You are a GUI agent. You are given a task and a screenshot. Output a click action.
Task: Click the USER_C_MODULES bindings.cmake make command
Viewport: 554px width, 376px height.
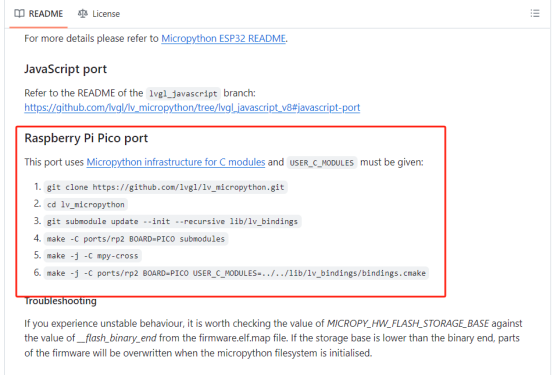click(236, 273)
